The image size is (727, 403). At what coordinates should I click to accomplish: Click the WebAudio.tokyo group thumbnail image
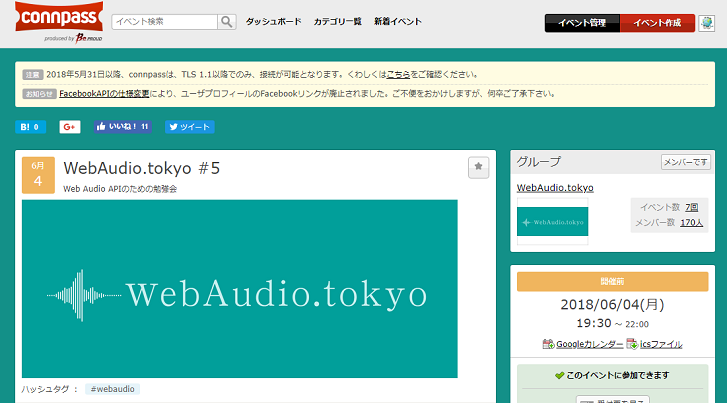(x=552, y=221)
